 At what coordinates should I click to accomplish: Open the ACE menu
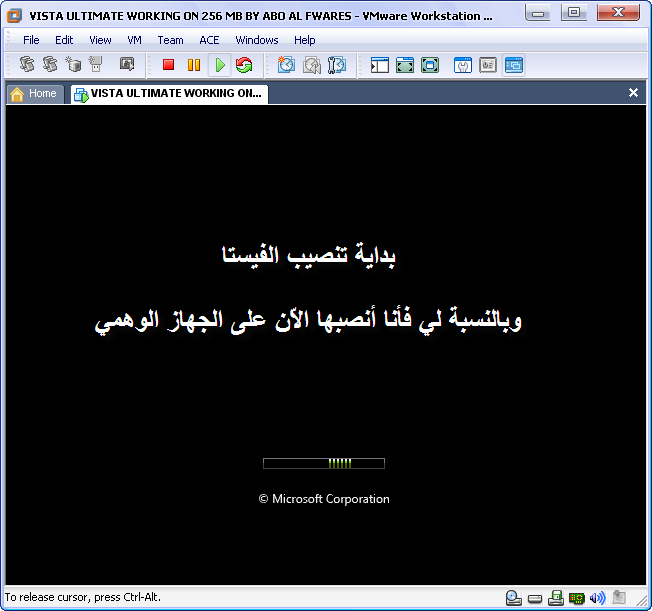(209, 40)
